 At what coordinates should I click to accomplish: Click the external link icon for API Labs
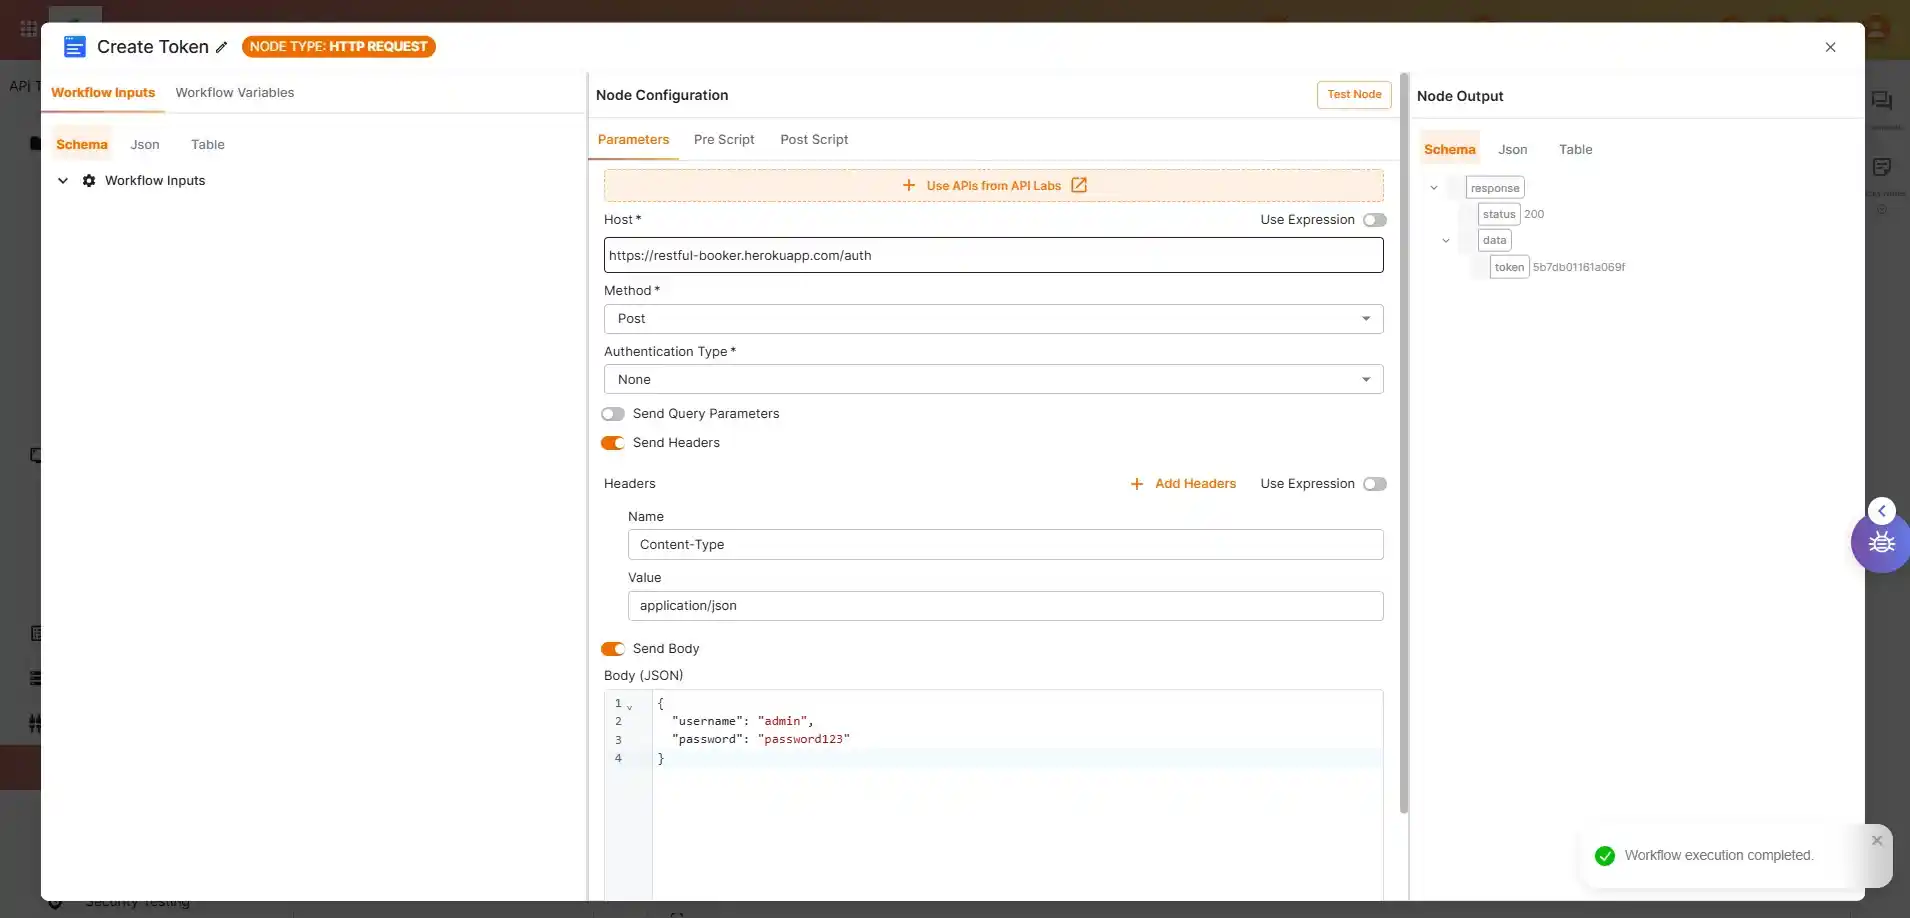coord(1079,185)
